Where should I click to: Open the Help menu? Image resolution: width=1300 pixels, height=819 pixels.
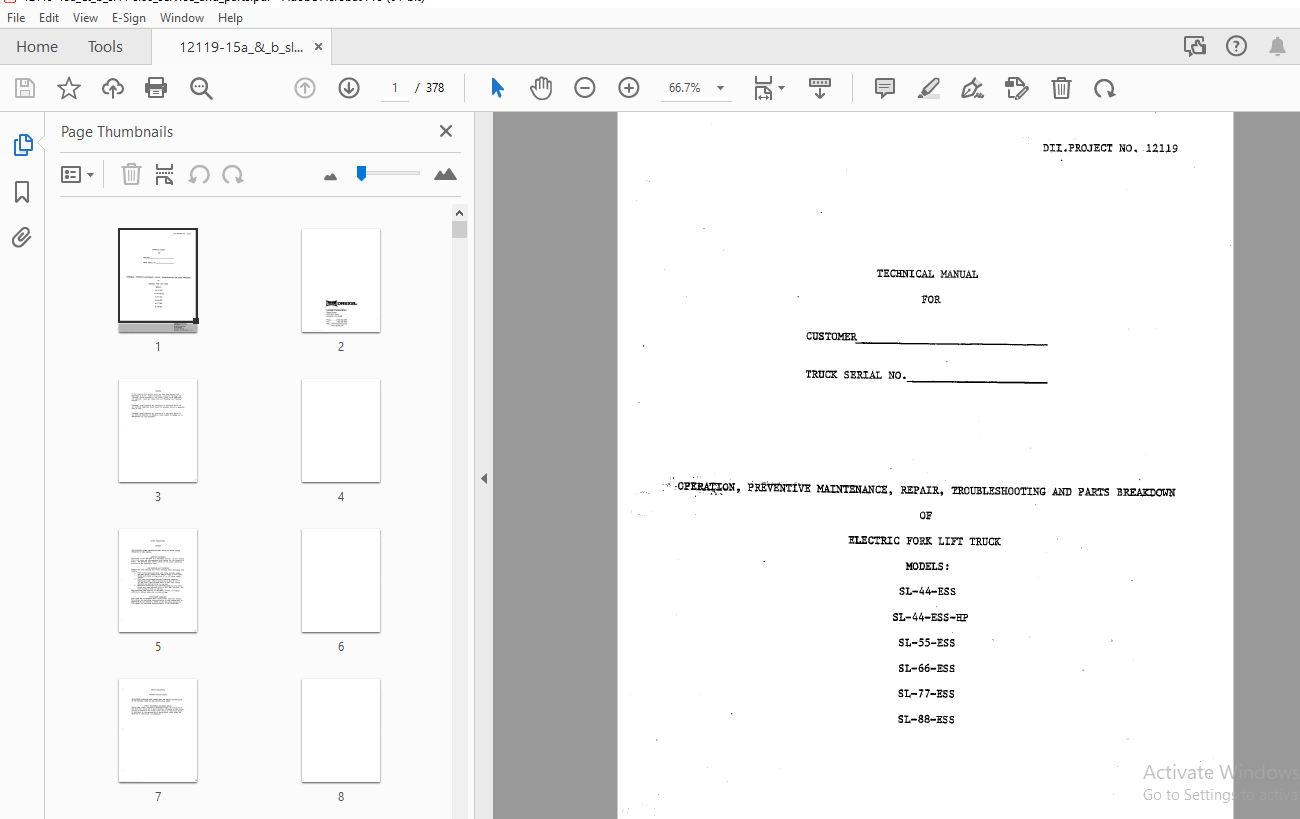pos(230,18)
